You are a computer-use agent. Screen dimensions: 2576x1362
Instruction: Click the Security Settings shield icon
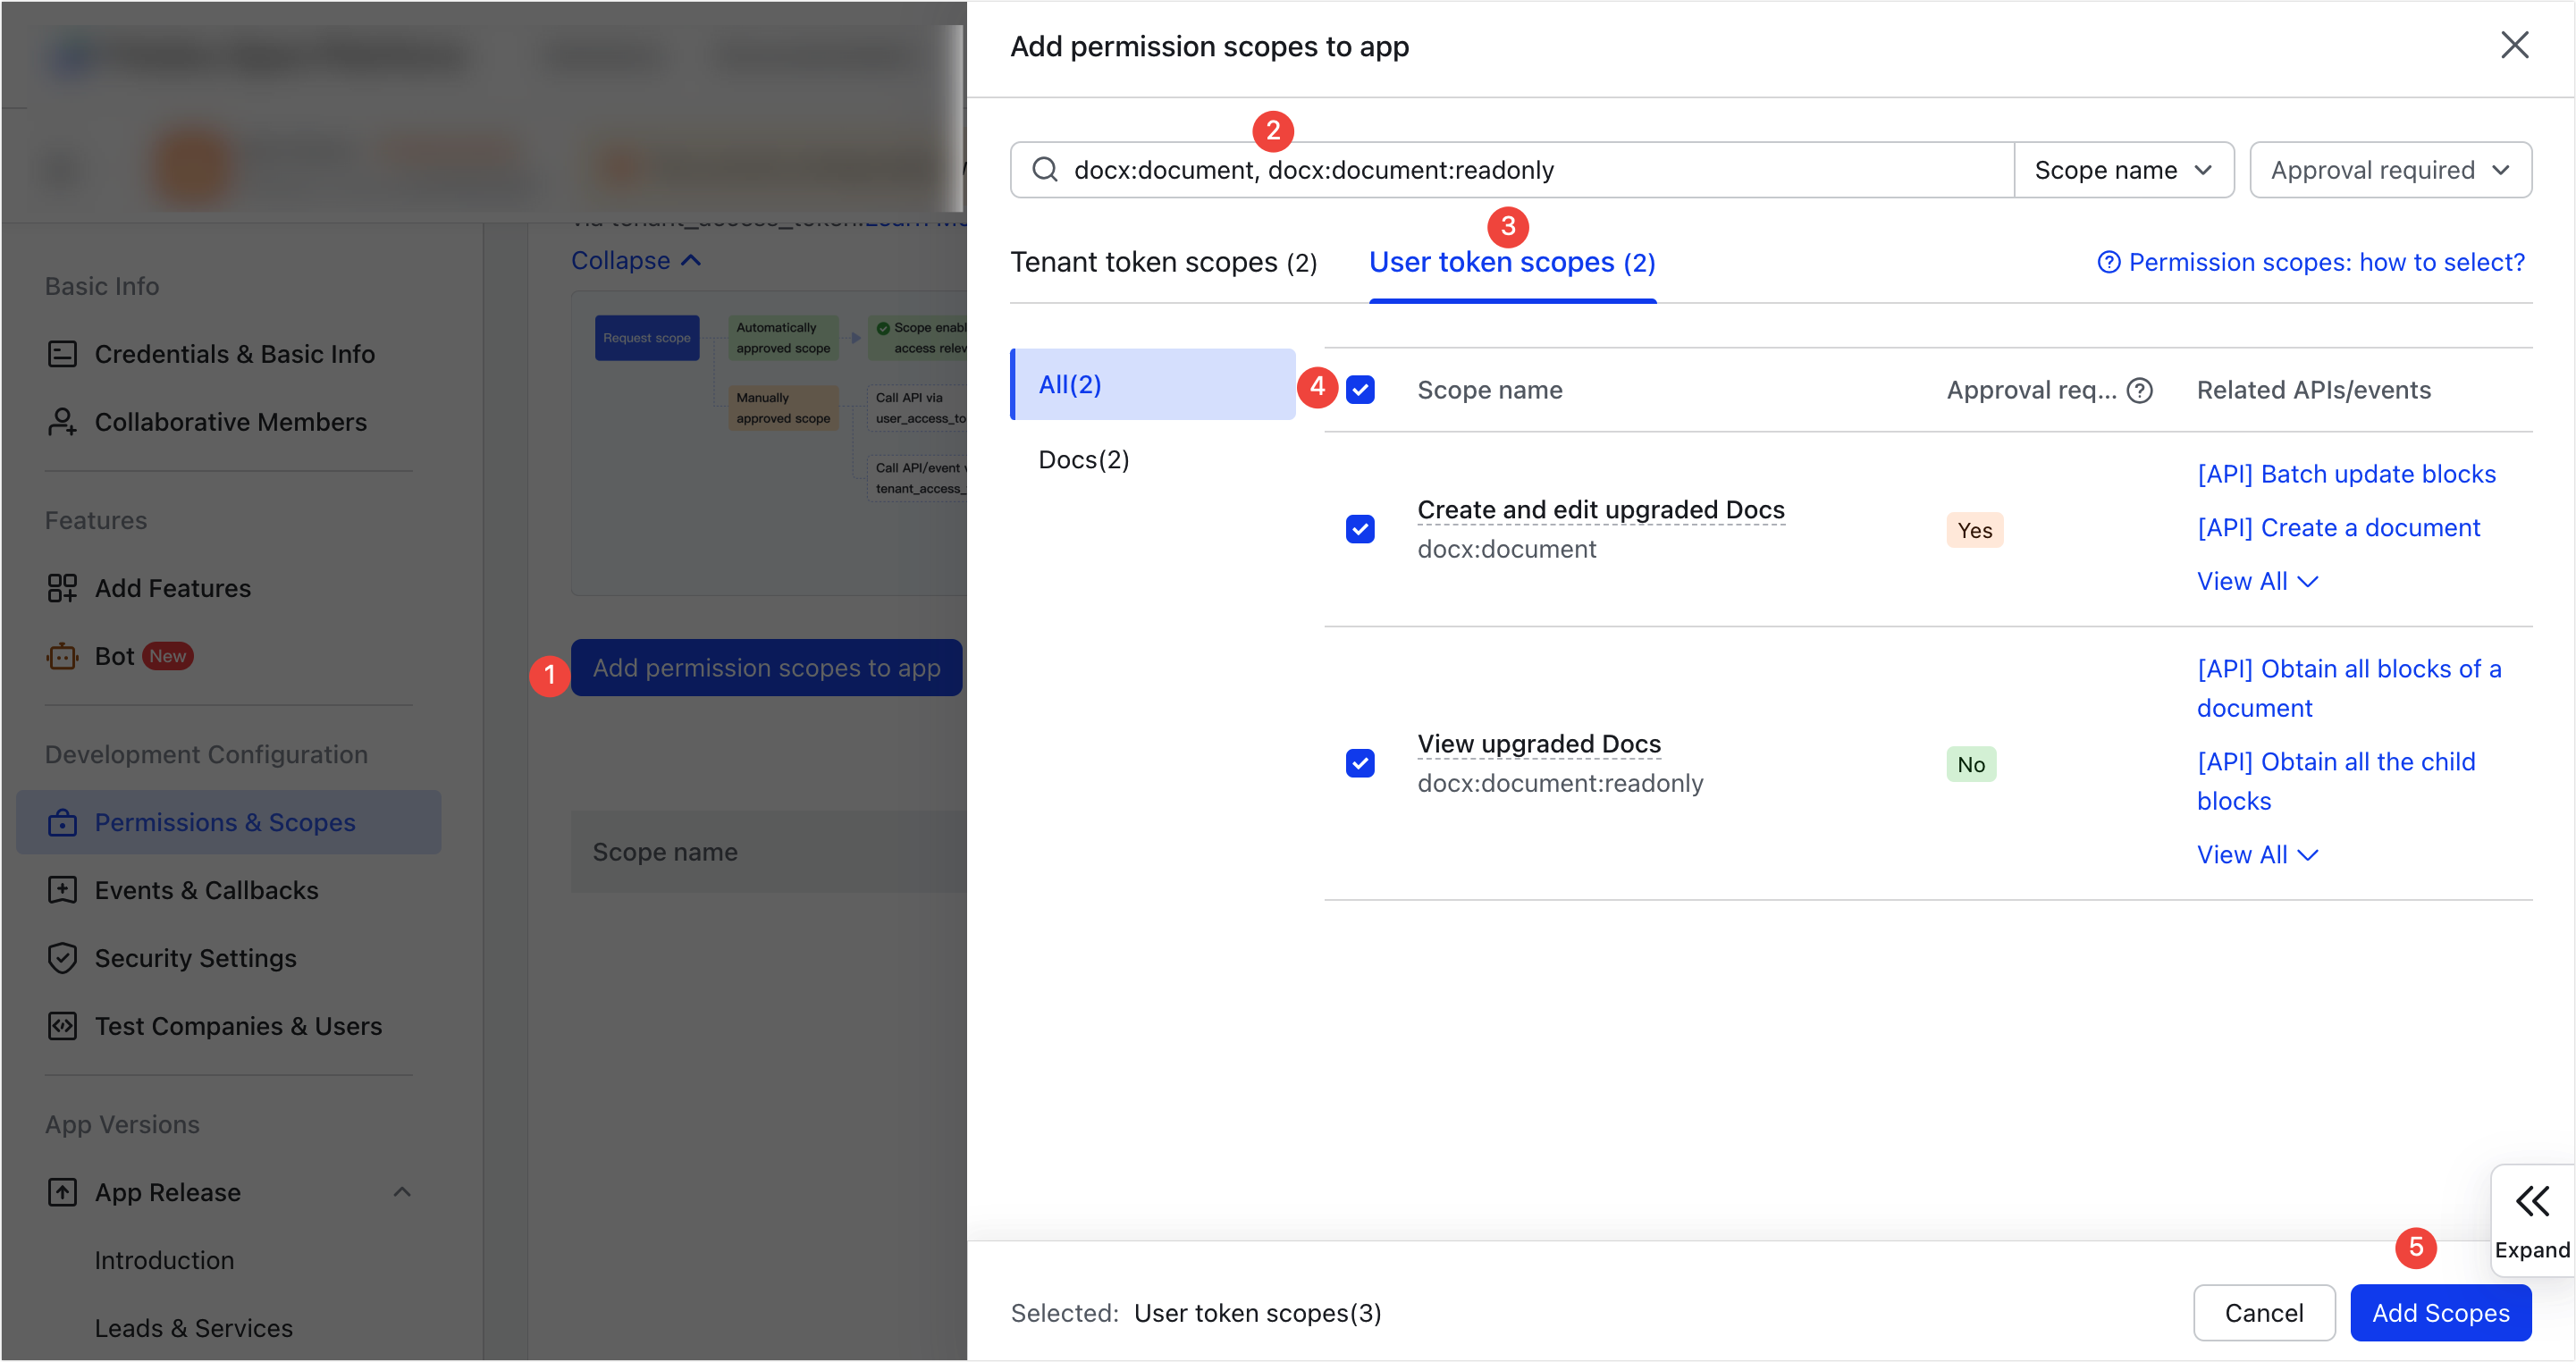(x=62, y=959)
